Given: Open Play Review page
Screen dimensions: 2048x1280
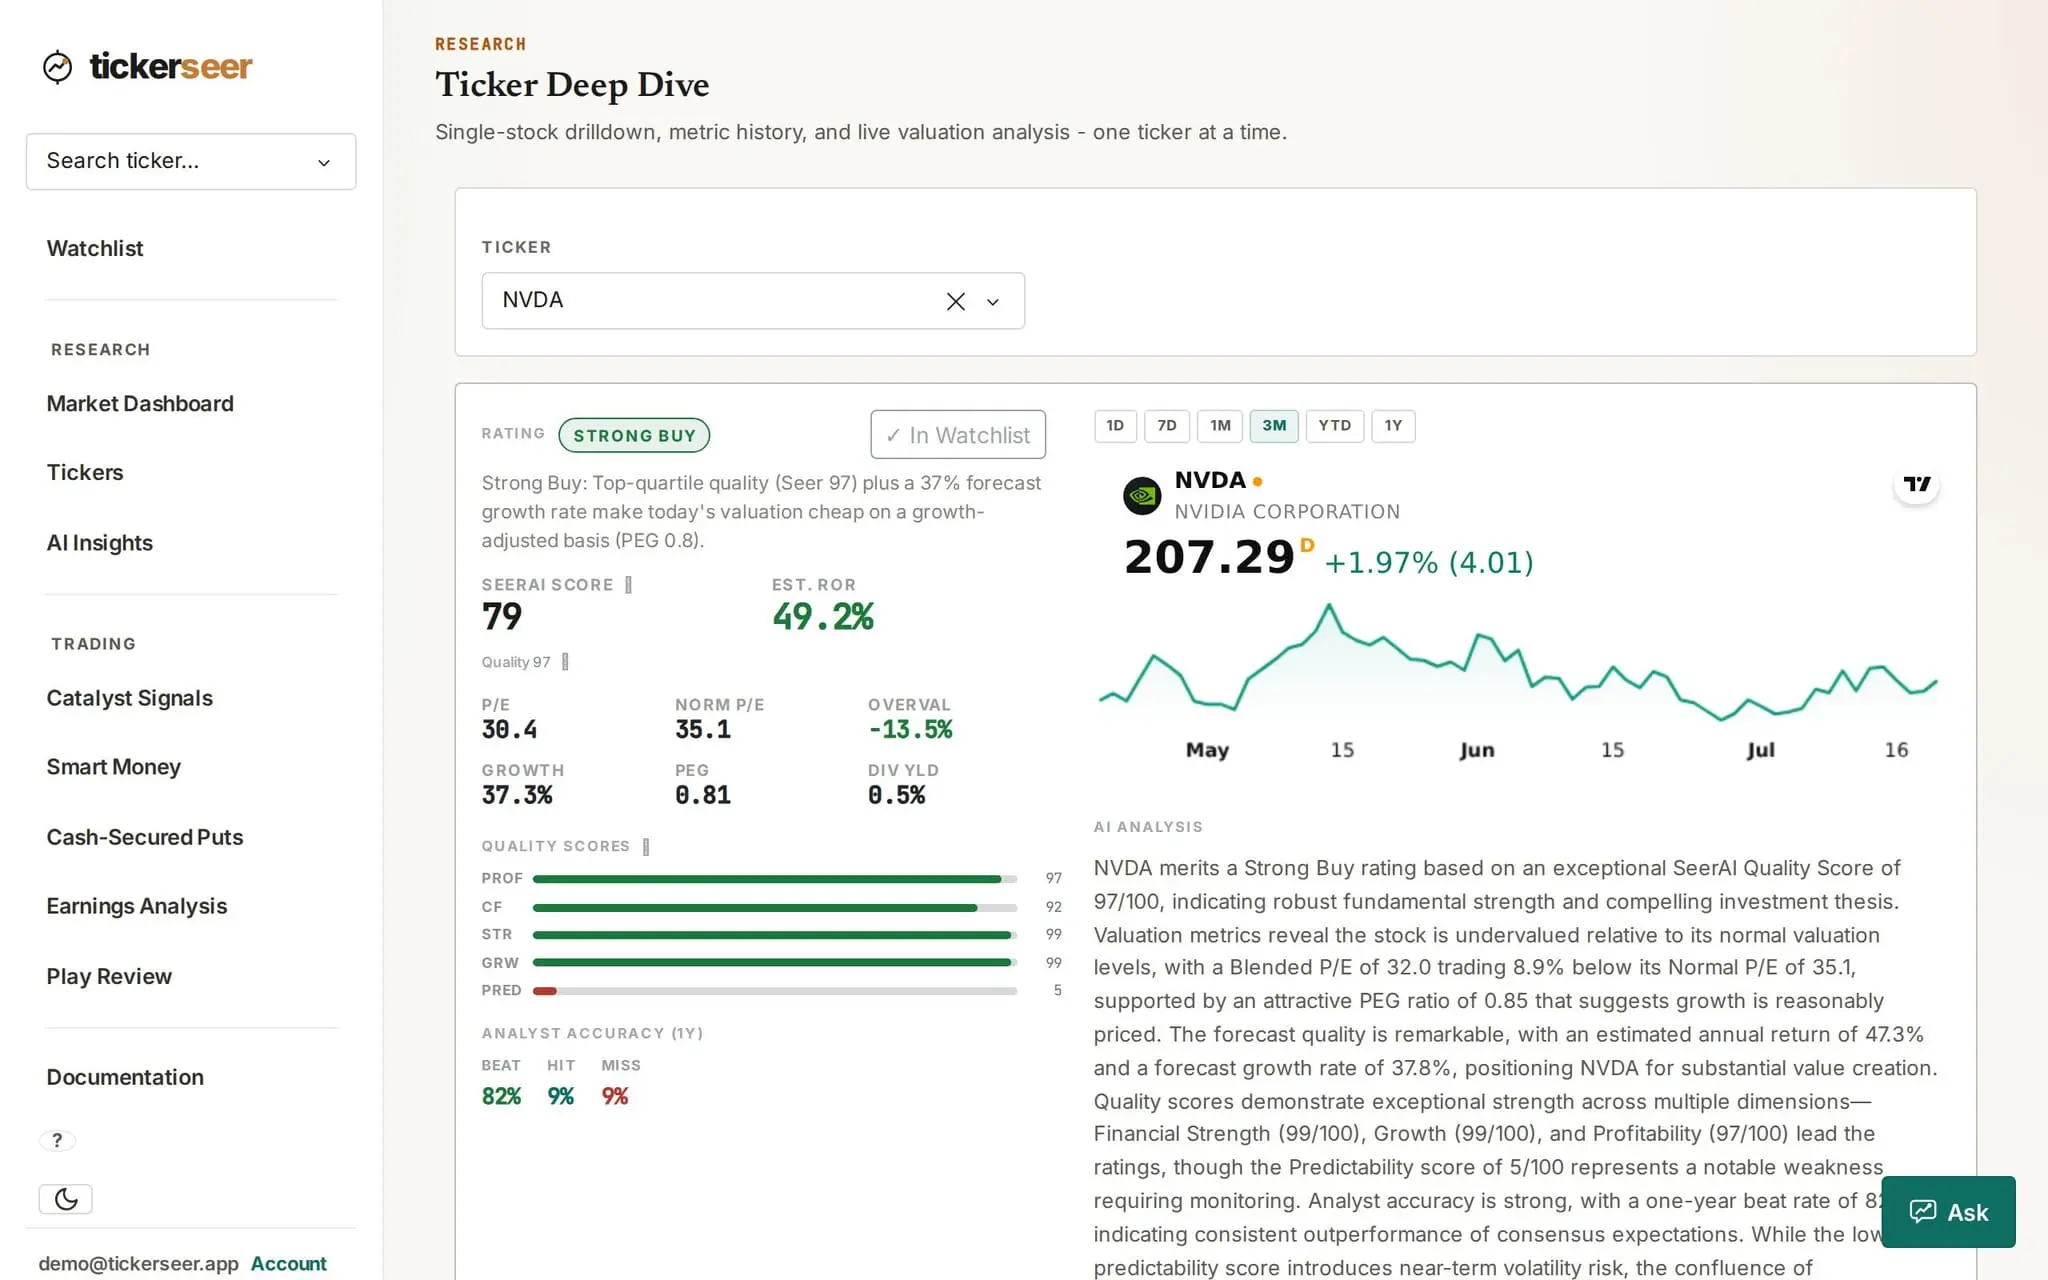Looking at the screenshot, I should [x=109, y=976].
